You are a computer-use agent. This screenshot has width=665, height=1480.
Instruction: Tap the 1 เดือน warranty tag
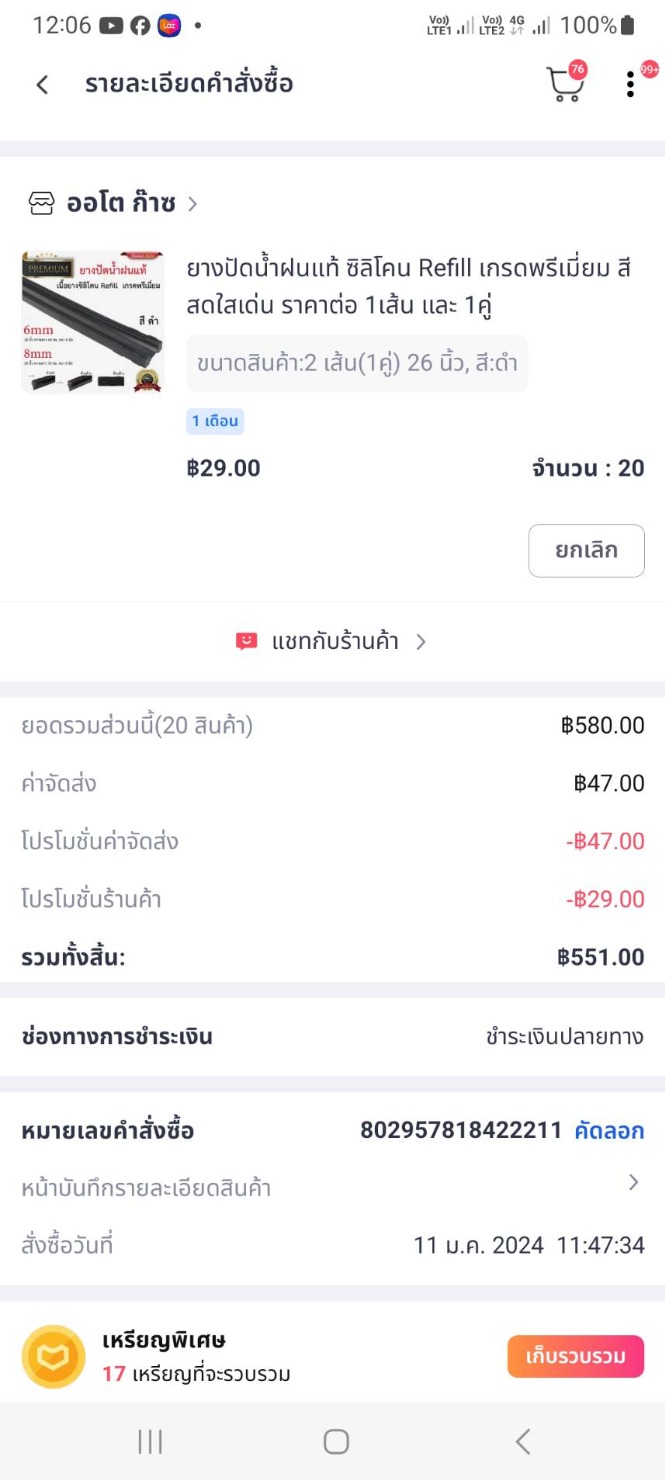click(x=215, y=421)
